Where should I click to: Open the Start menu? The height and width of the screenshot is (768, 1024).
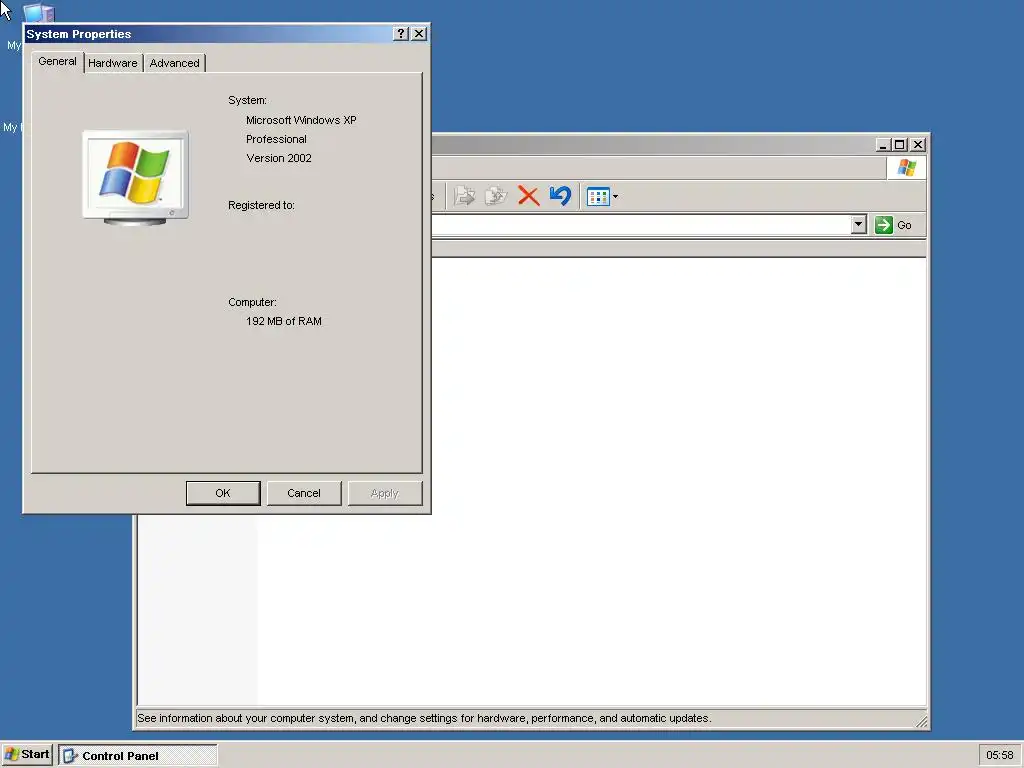pyautogui.click(x=26, y=754)
